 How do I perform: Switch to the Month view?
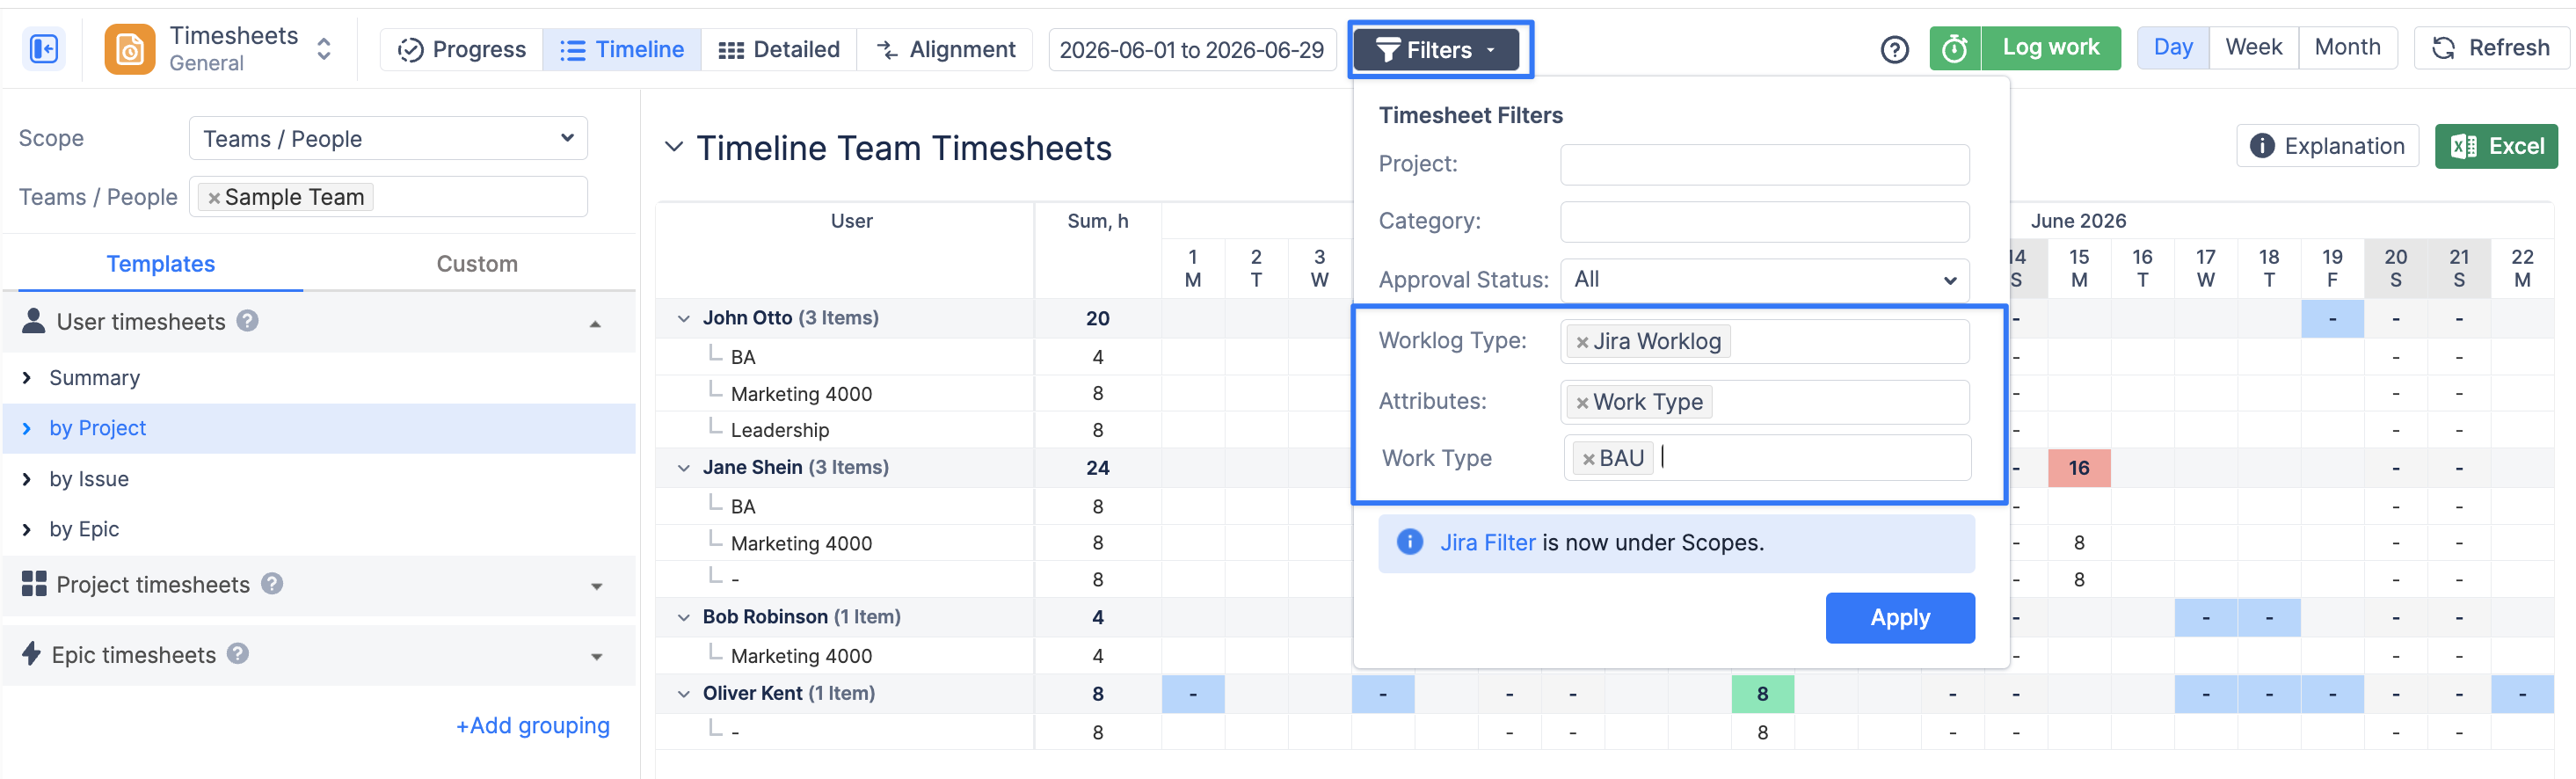[x=2347, y=47]
